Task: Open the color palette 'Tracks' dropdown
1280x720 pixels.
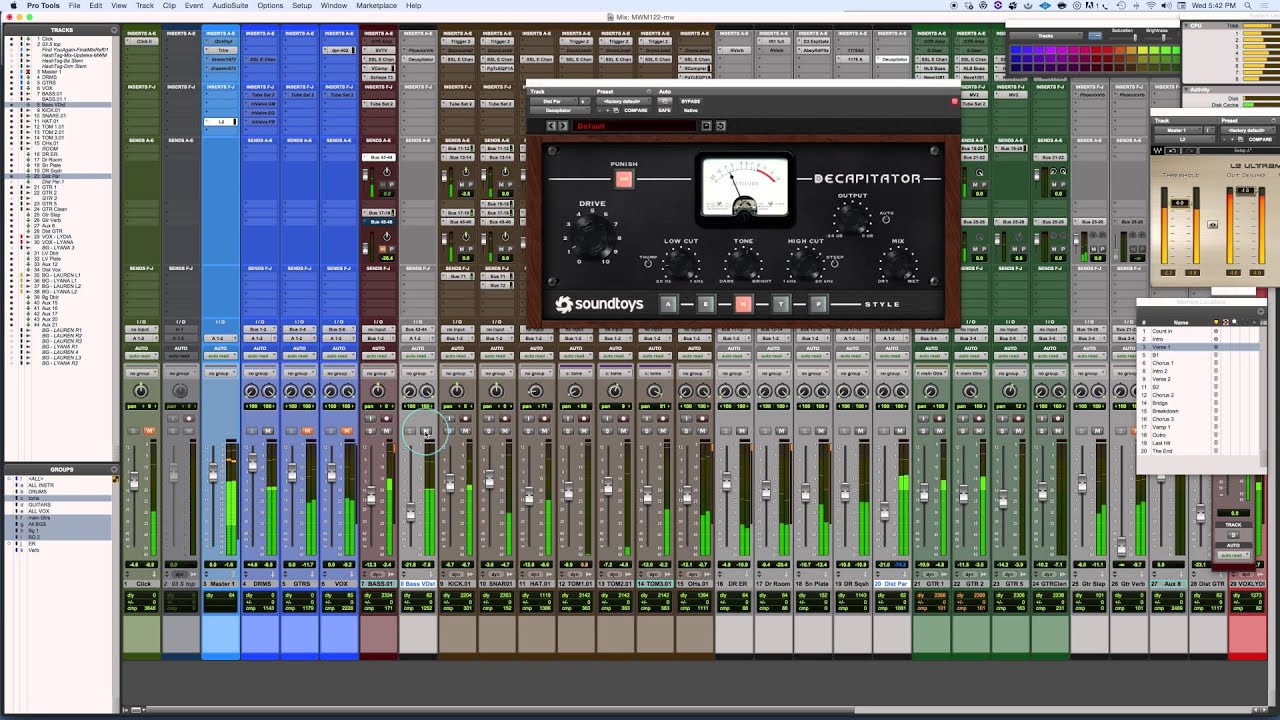Action: (1045, 36)
